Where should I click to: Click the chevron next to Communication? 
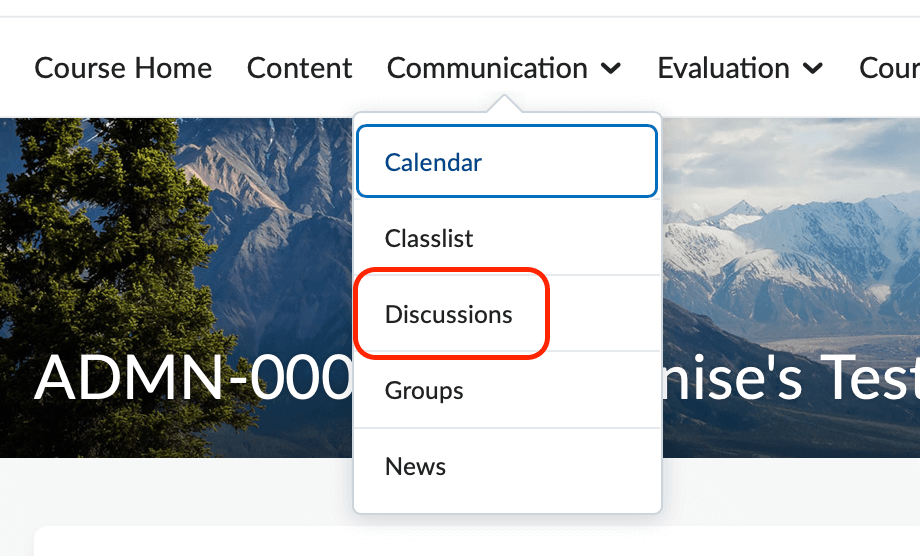pyautogui.click(x=611, y=69)
